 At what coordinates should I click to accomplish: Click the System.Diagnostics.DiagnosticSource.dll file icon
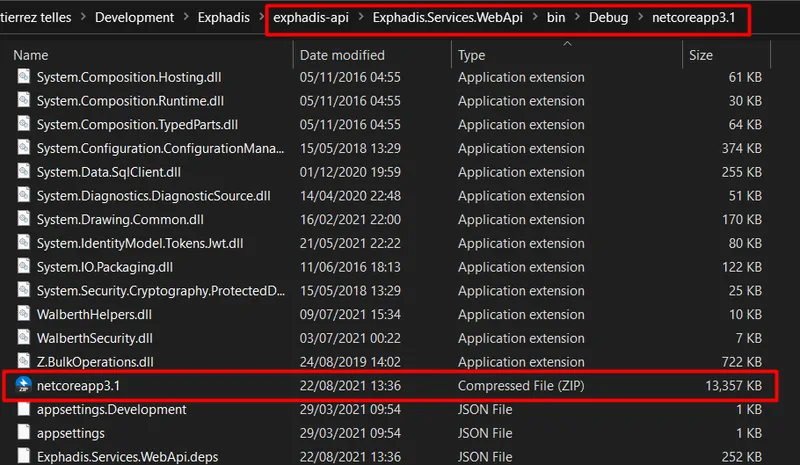[23, 195]
